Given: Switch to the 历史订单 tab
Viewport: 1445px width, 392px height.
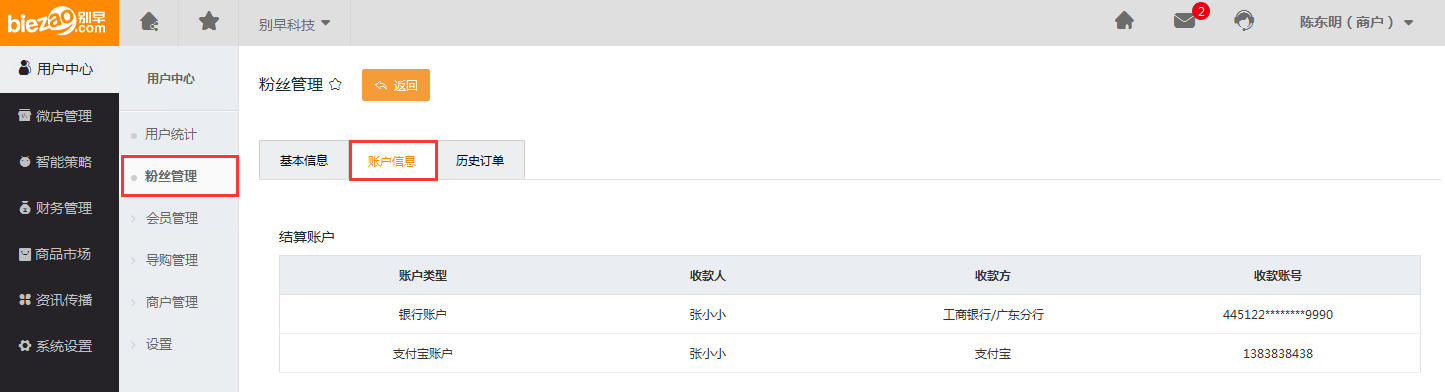Looking at the screenshot, I should 480,160.
